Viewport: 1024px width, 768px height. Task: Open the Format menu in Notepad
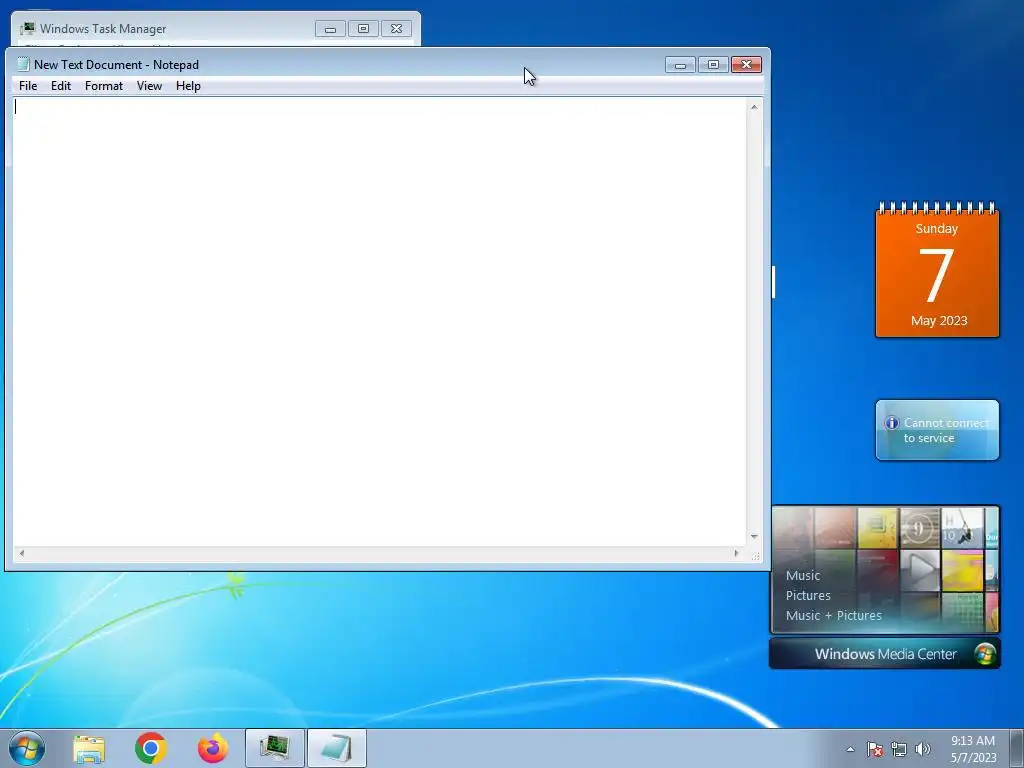104,86
